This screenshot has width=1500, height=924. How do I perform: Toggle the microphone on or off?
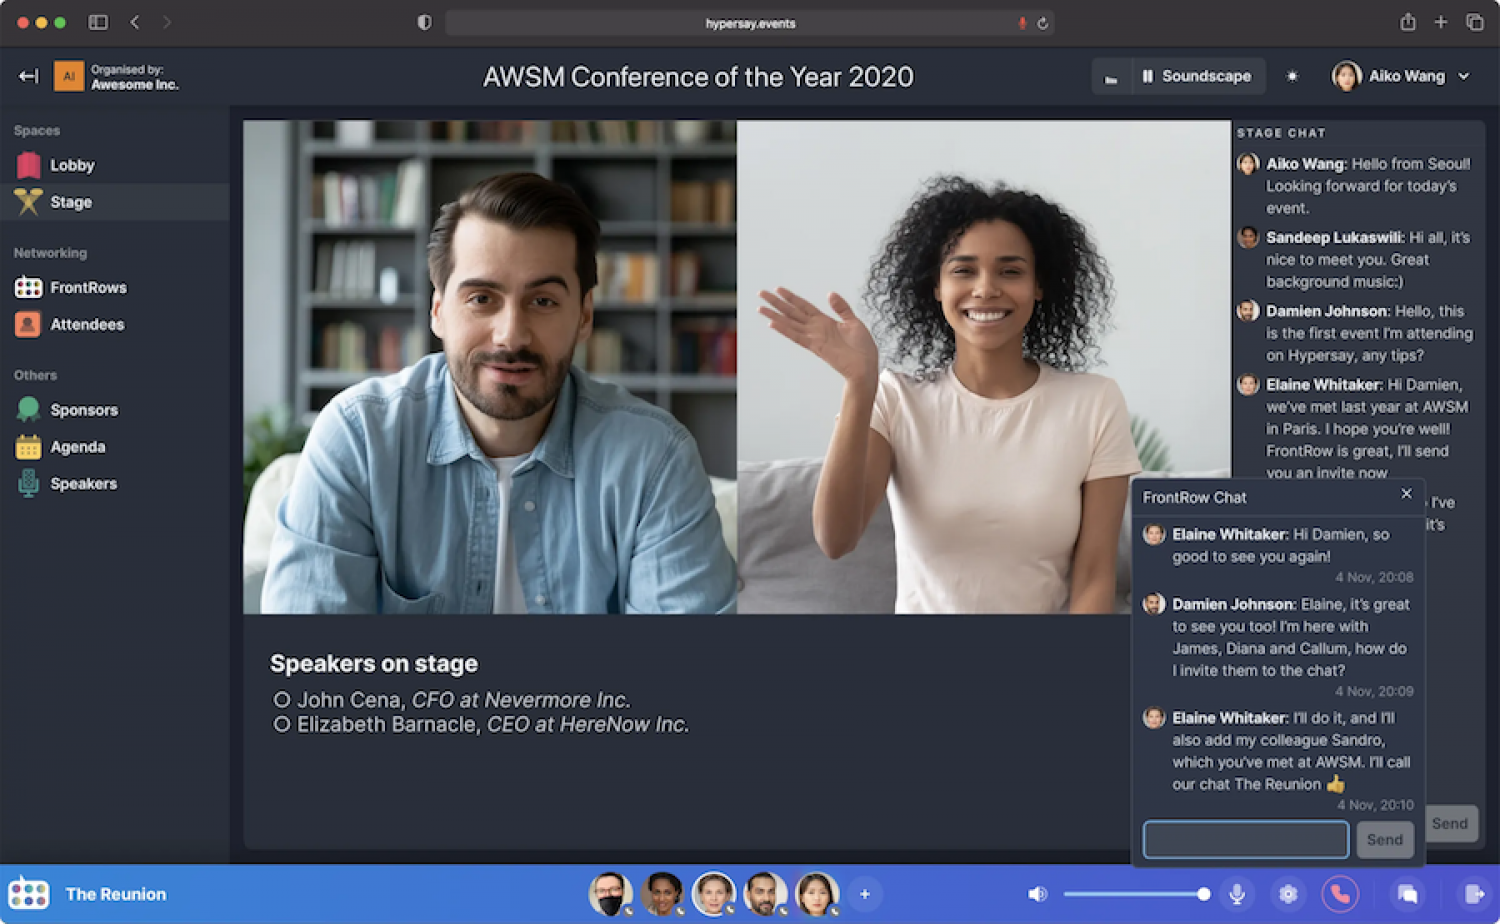1237,894
